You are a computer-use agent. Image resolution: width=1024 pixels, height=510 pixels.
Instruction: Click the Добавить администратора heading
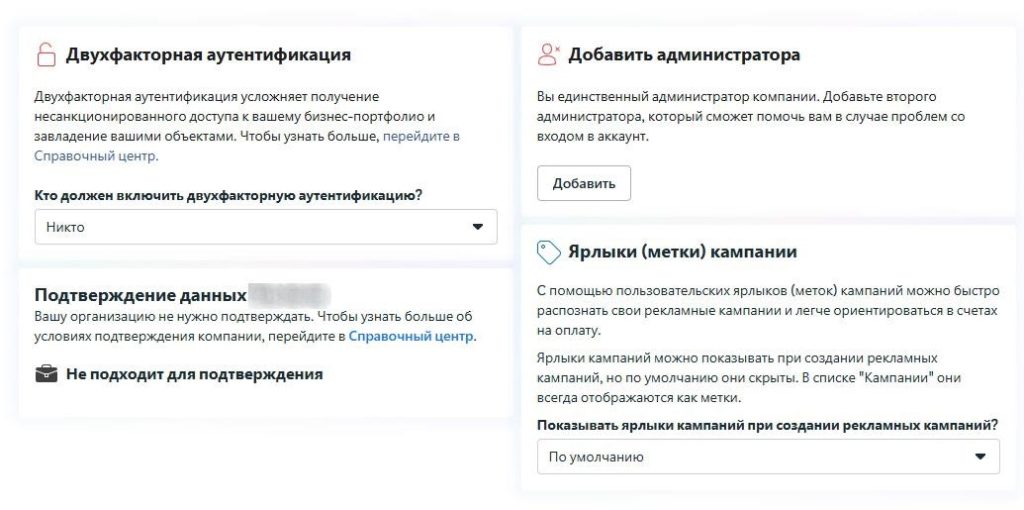pos(684,55)
